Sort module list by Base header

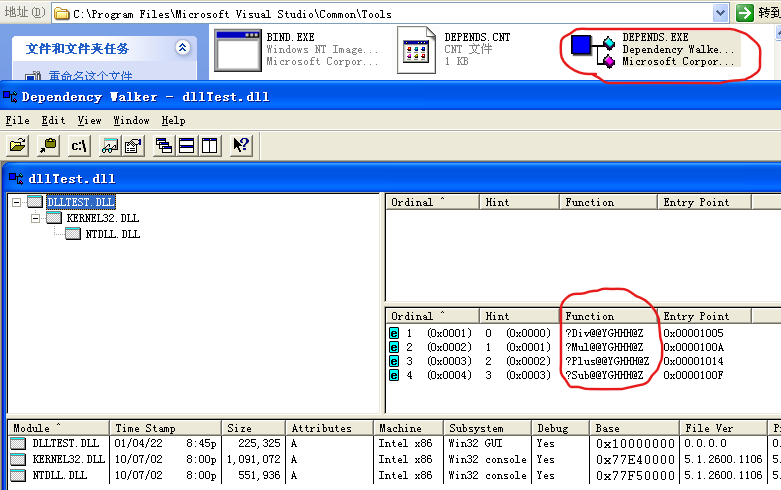click(635, 428)
